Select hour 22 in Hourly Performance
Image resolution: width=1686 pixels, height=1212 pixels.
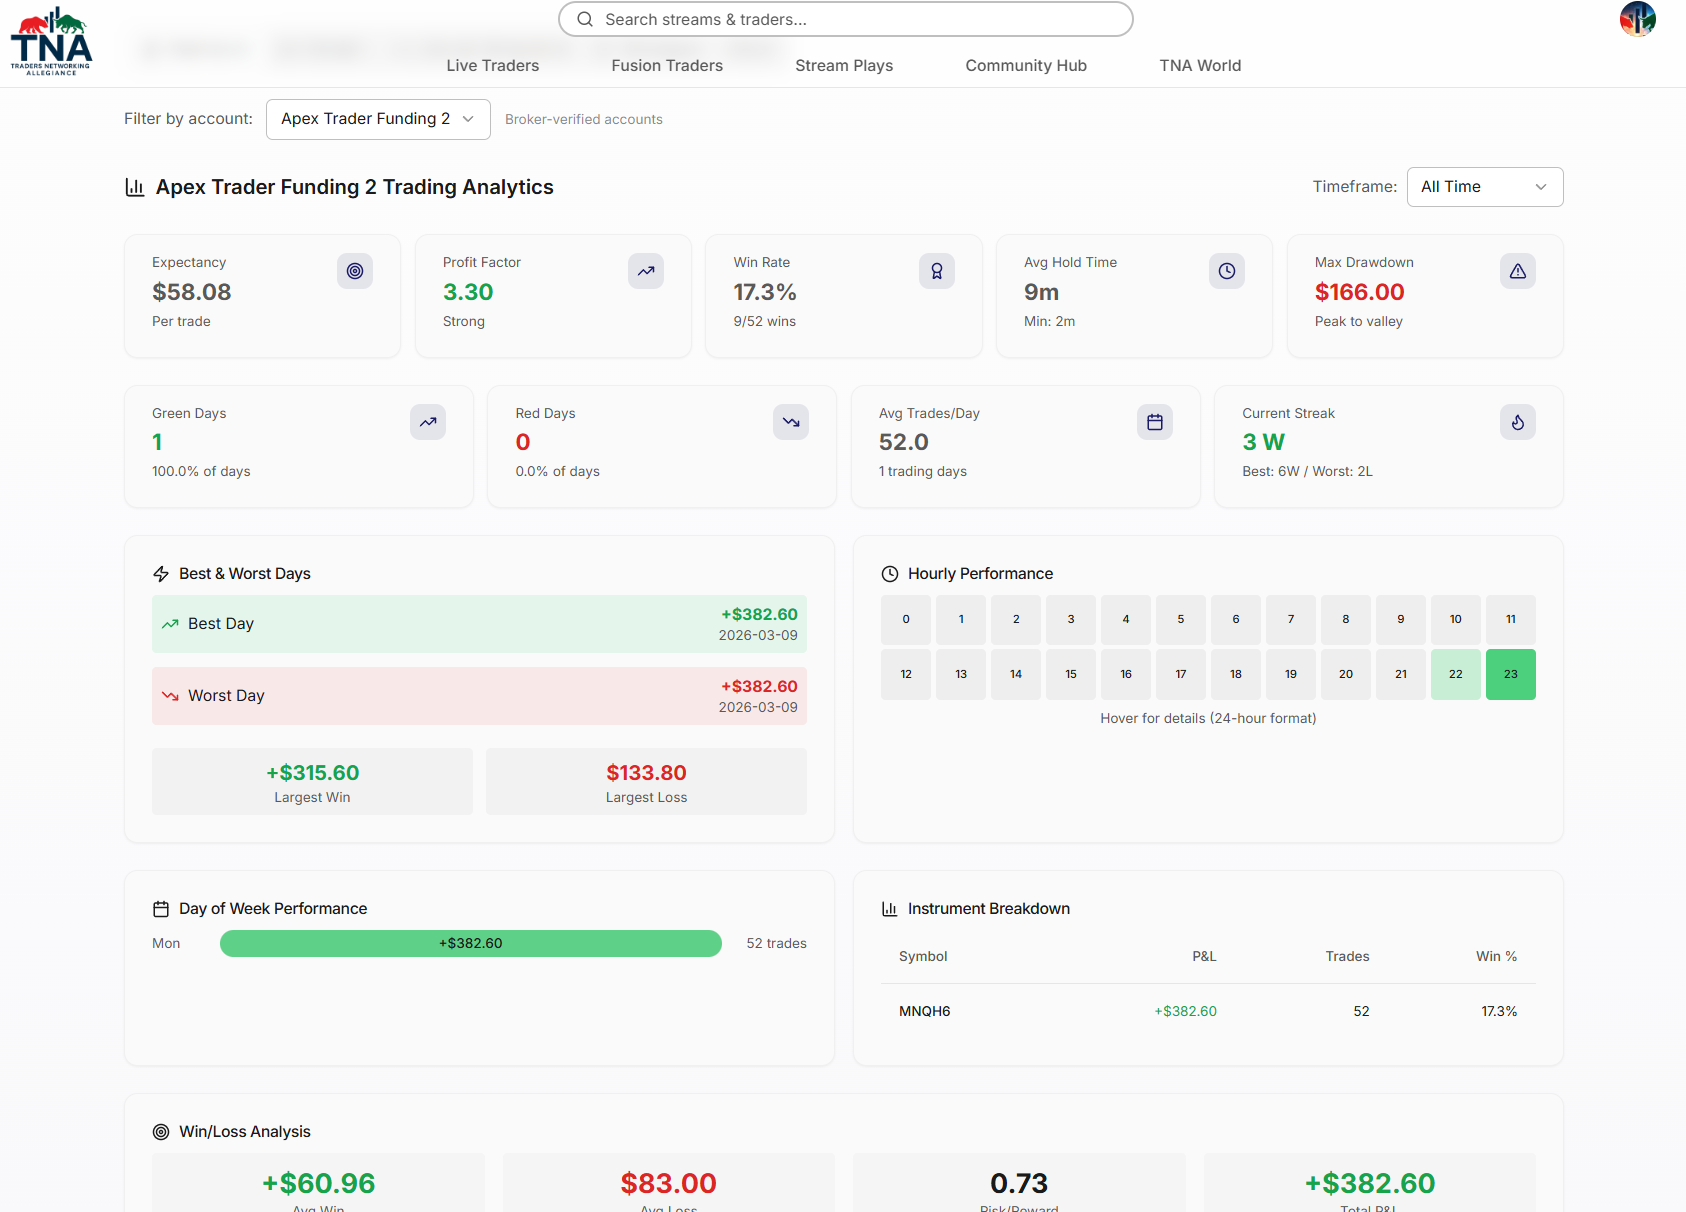coord(1456,675)
